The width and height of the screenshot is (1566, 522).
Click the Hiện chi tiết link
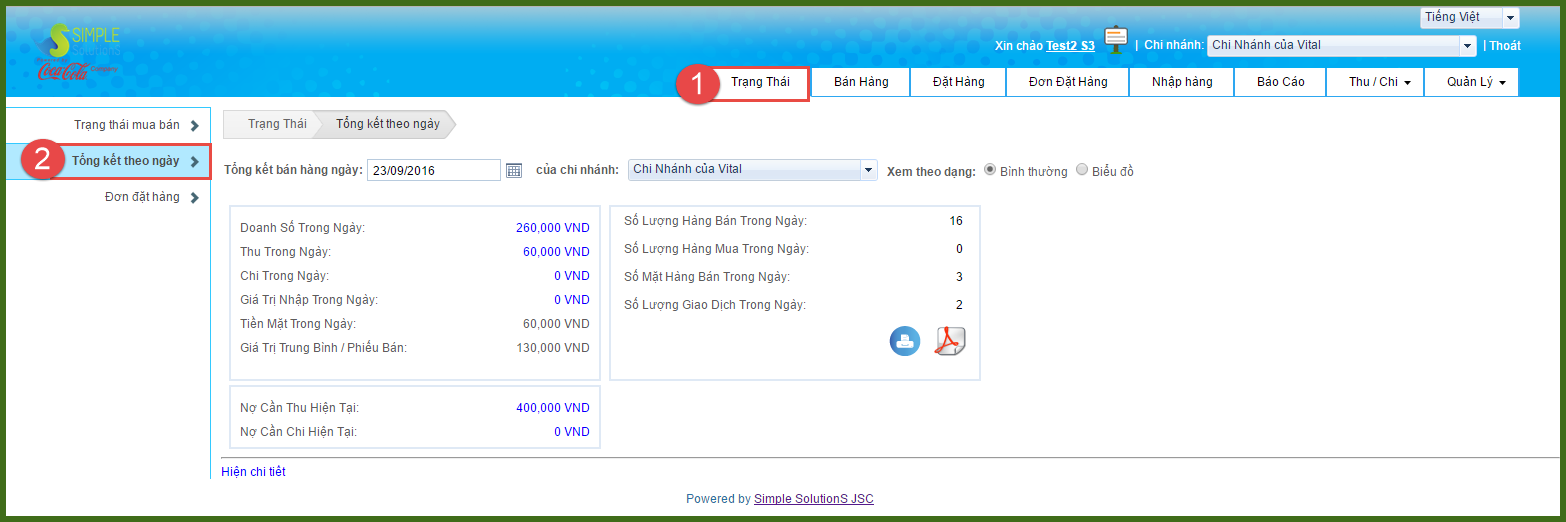(253, 472)
